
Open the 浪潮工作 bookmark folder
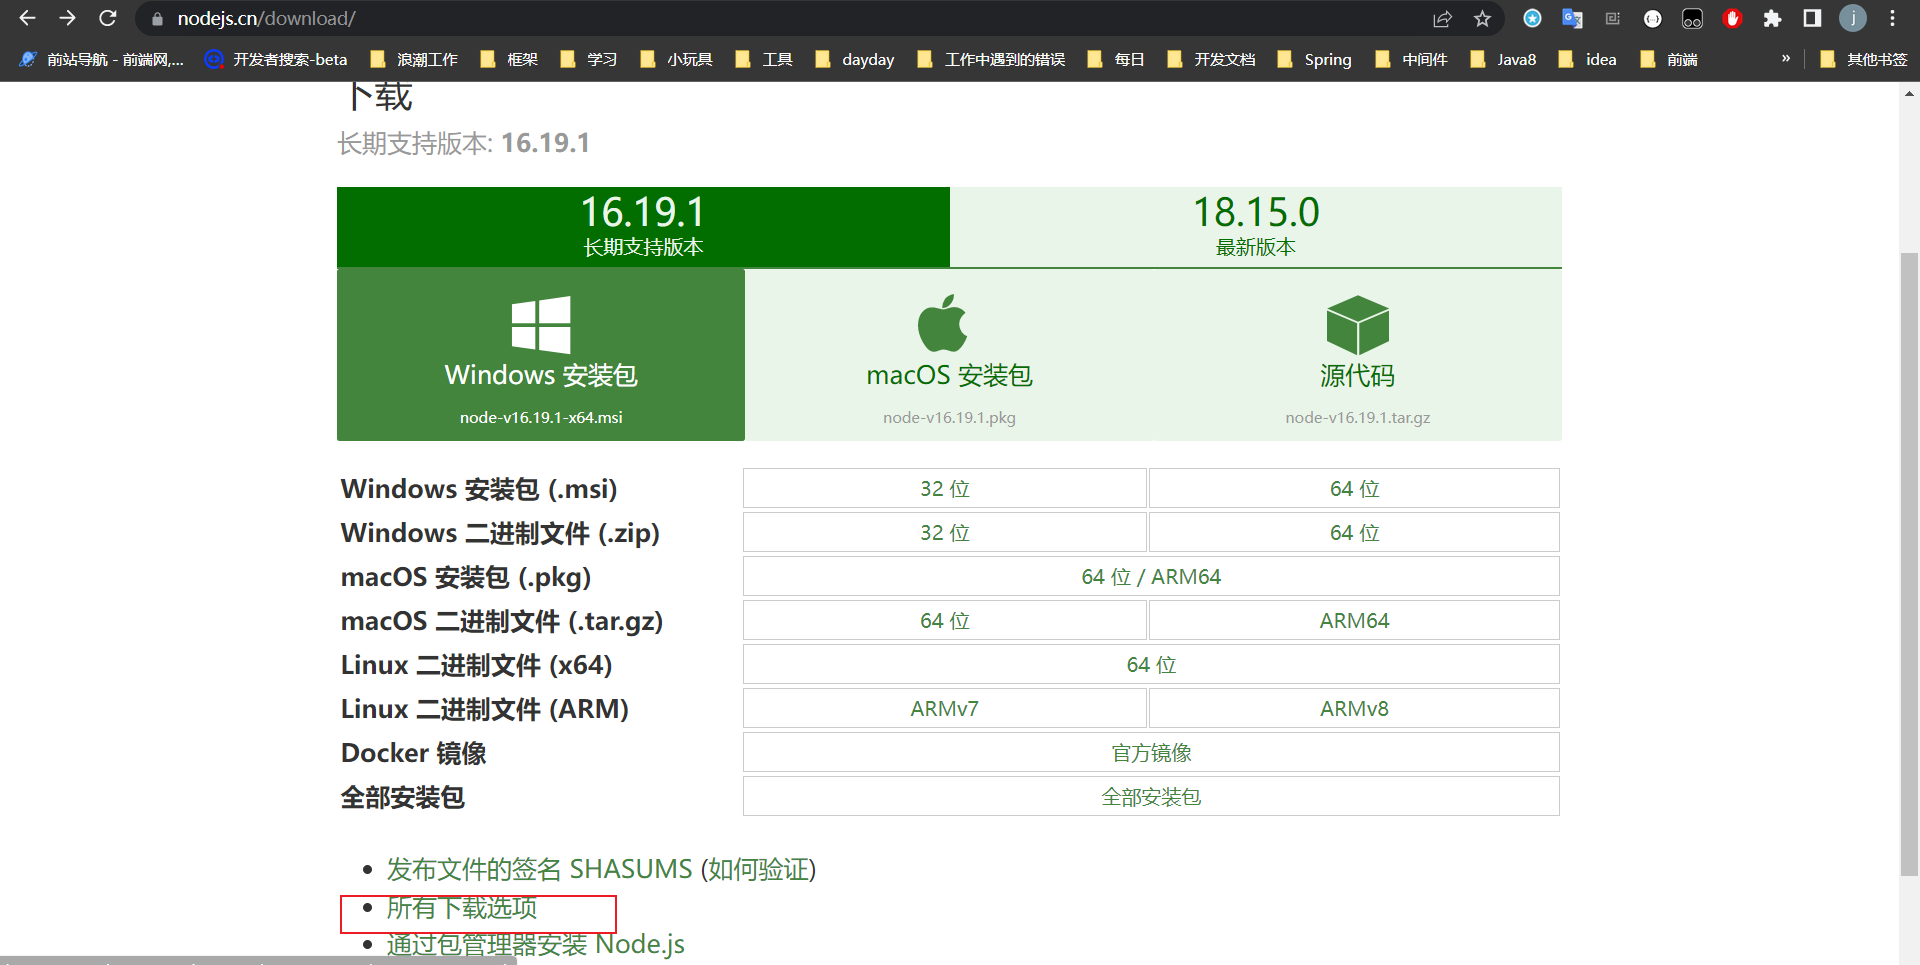coord(414,59)
